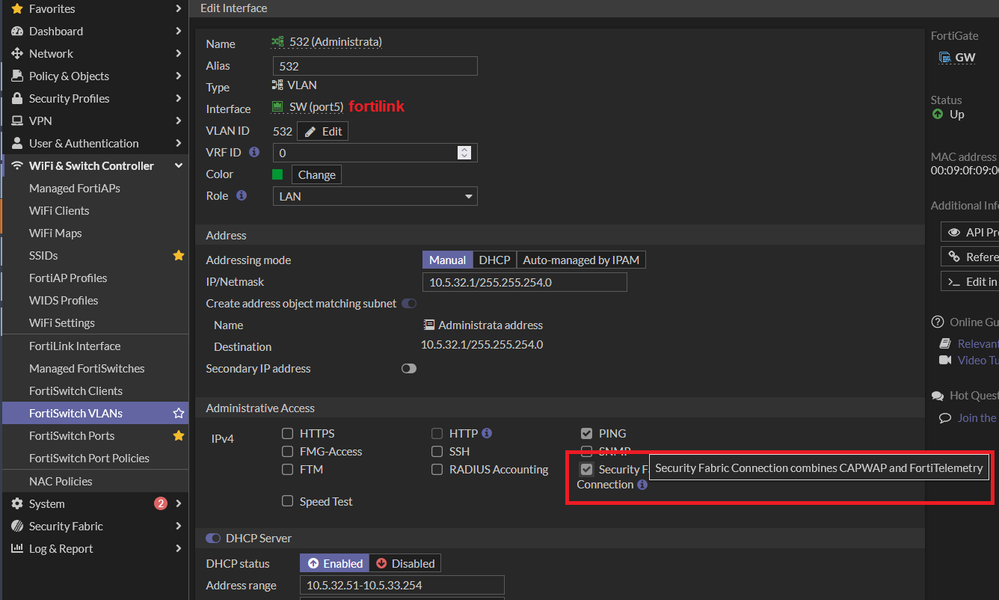
Task: Open NAC Policies page
Action: (61, 482)
